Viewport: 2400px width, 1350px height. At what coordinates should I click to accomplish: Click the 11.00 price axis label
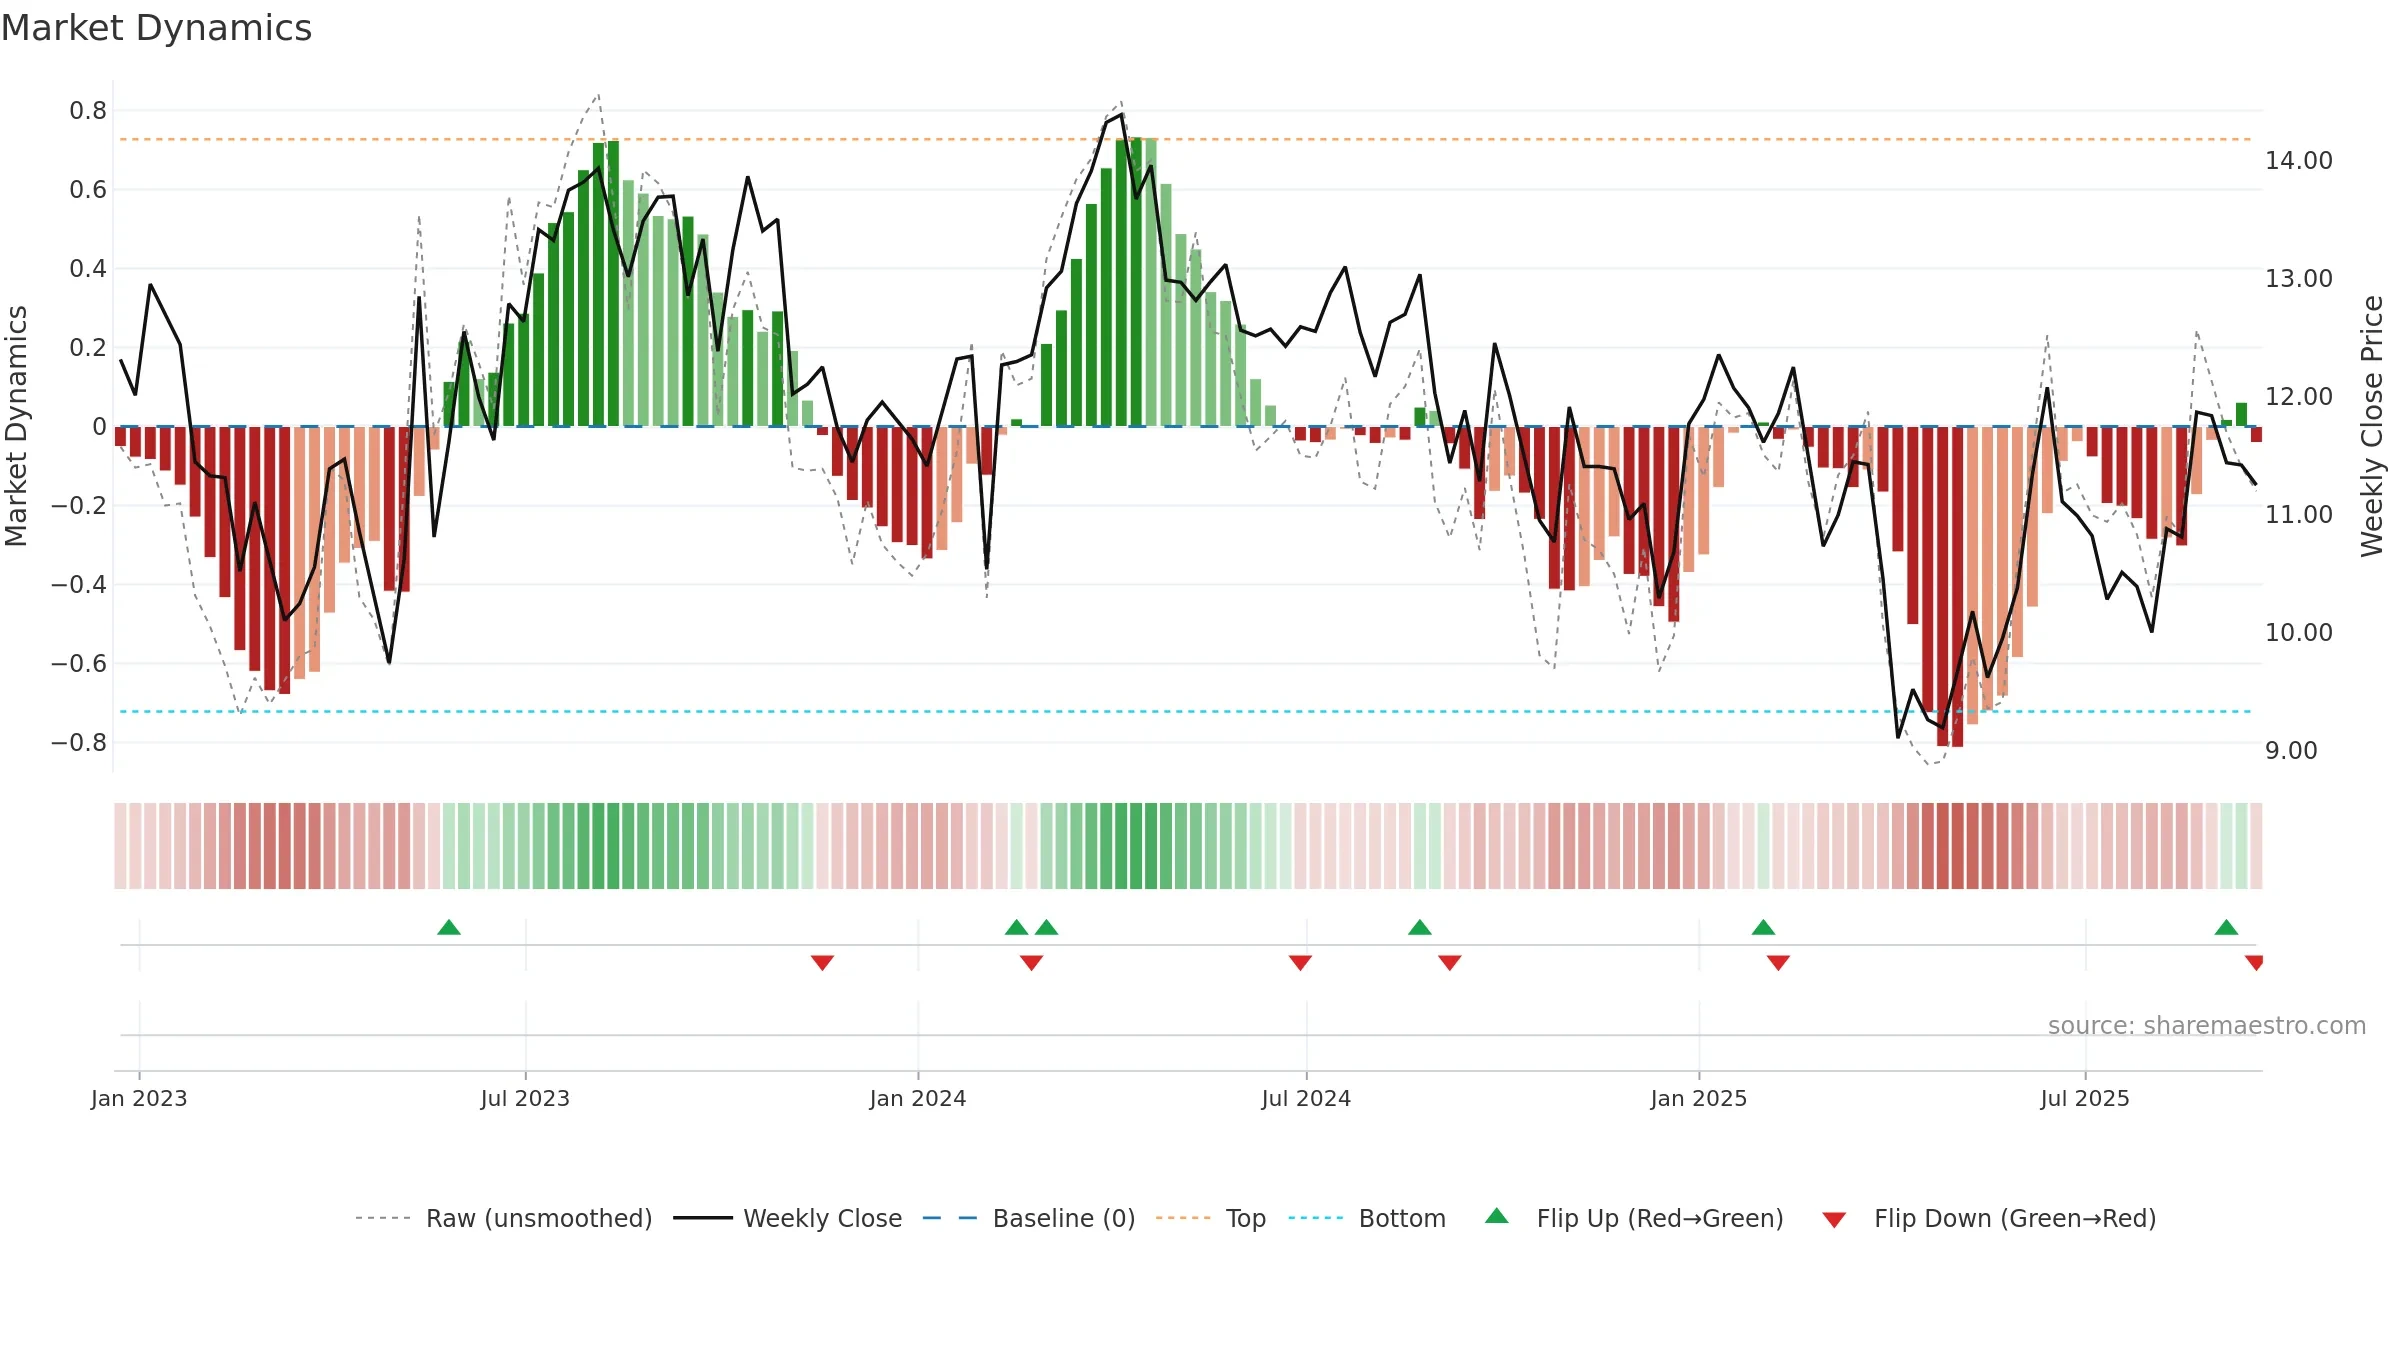click(x=2299, y=514)
